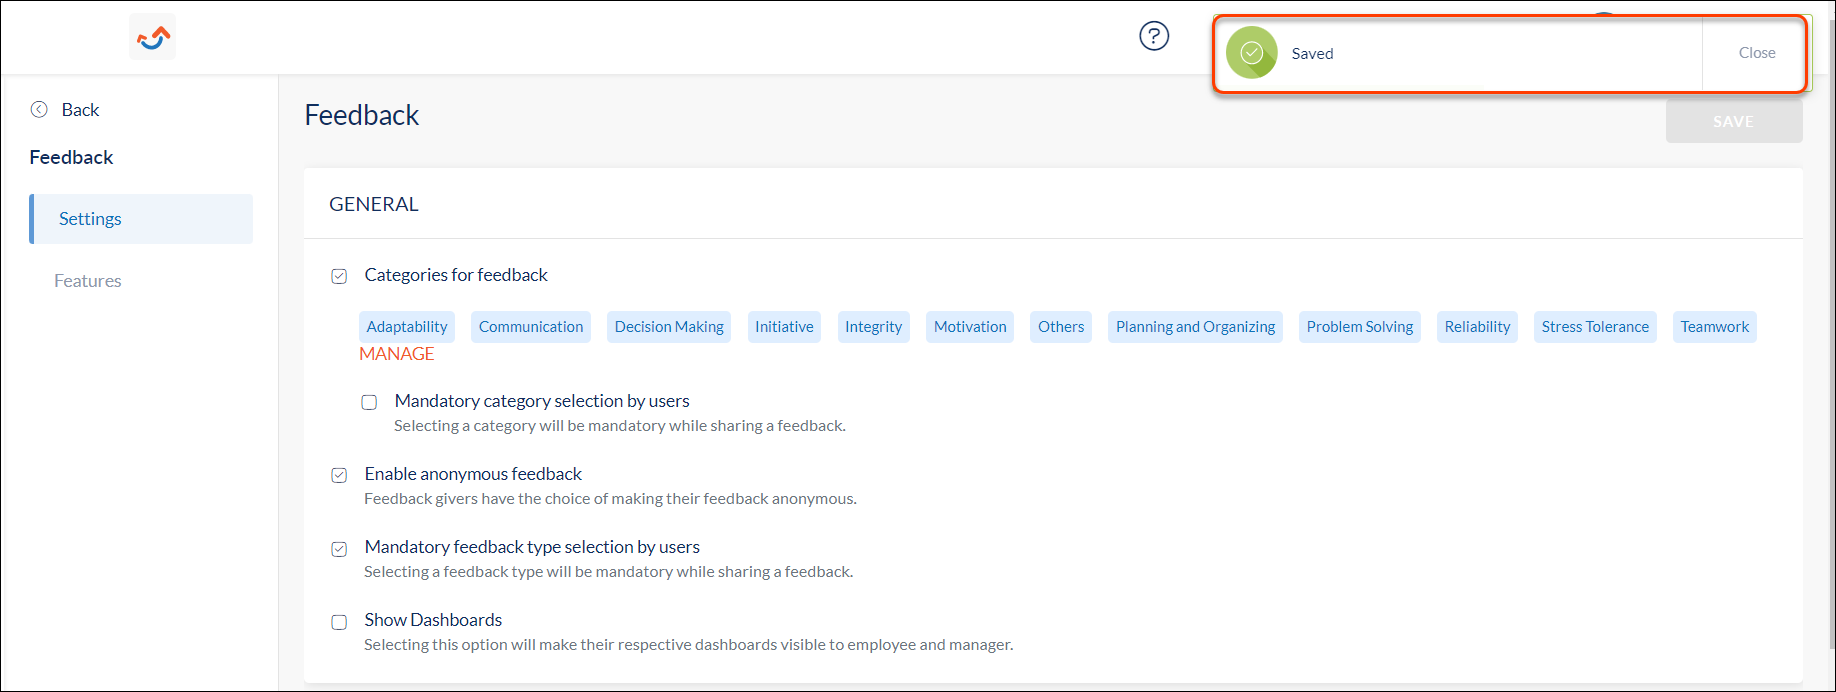
Task: Toggle Categories for feedback checkbox
Action: click(x=340, y=276)
